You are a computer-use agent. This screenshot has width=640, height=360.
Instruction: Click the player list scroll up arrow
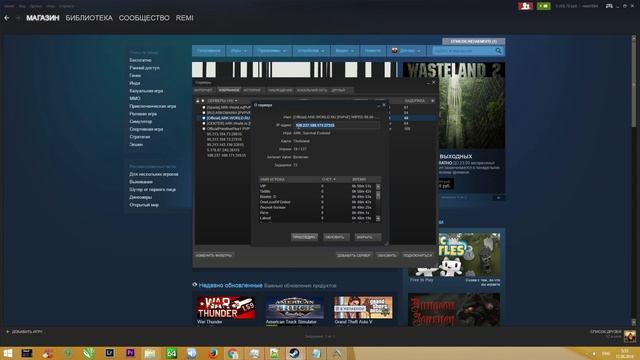click(378, 187)
